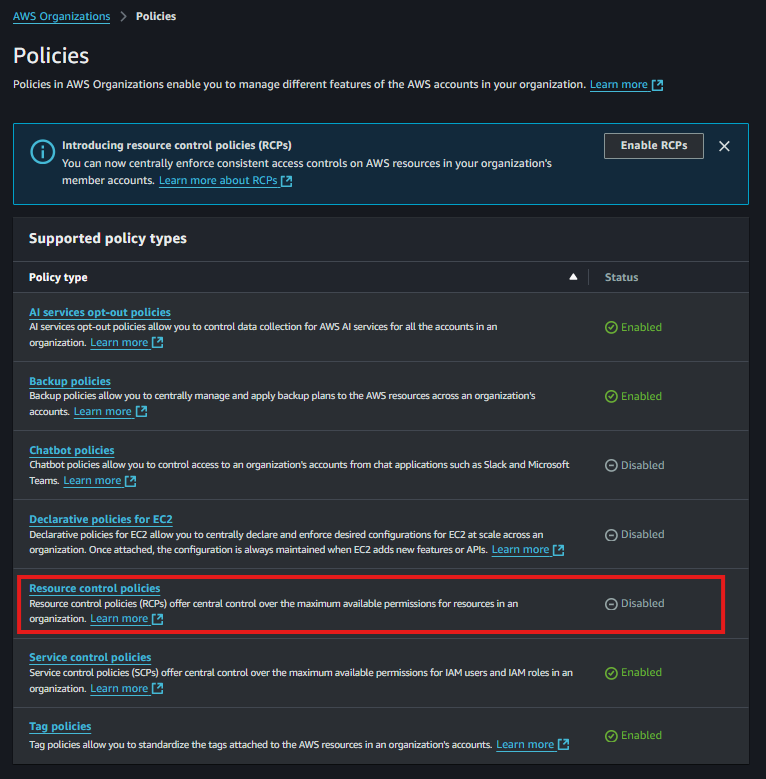Click Disabled status text for Declarative policies

642,534
